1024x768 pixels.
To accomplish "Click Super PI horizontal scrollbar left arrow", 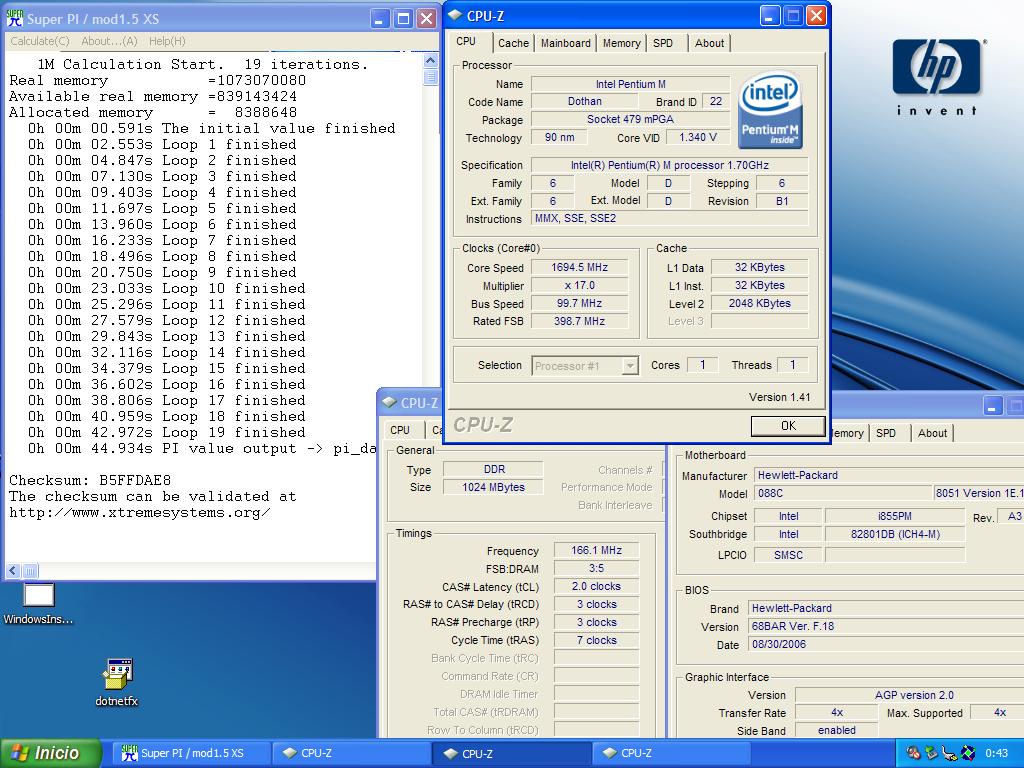I will (12, 570).
